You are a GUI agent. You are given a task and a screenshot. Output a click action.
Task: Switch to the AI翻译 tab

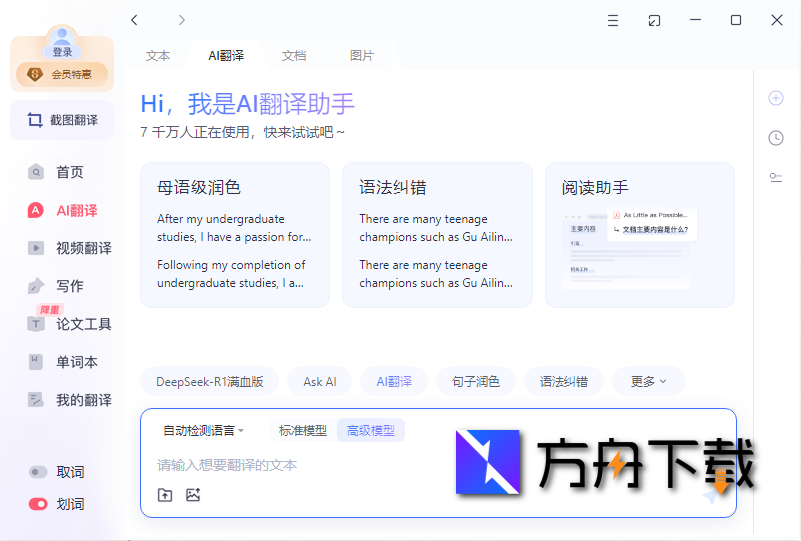pyautogui.click(x=226, y=56)
